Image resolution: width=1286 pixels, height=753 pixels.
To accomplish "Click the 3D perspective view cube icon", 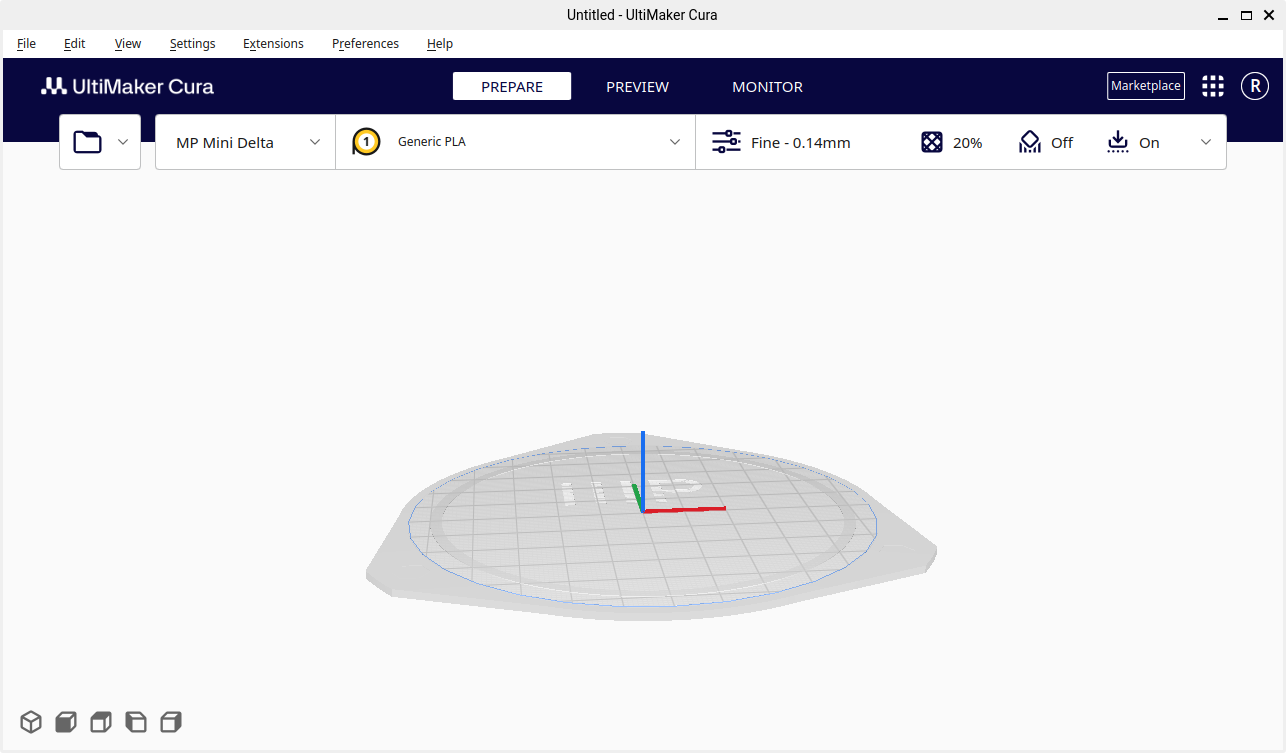I will (31, 722).
